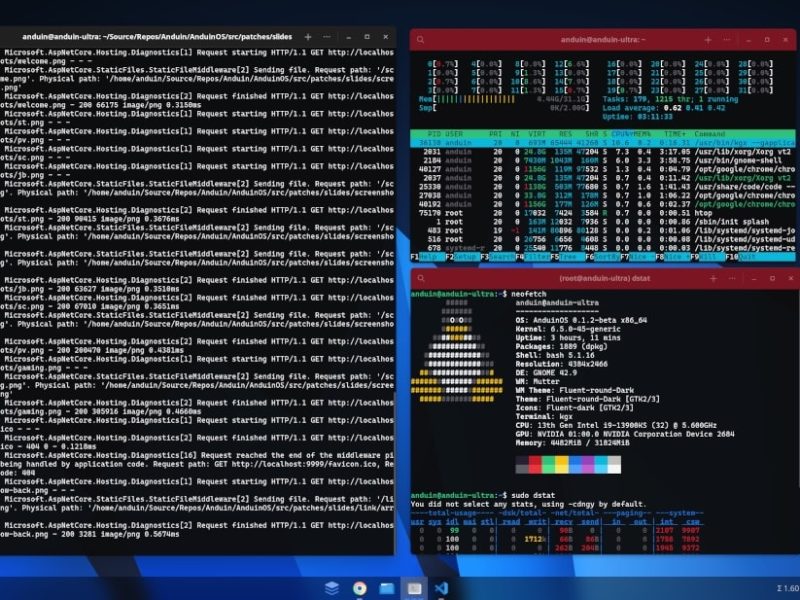Sort htop by the PID column header
The image size is (800, 600).
pyautogui.click(x=434, y=134)
